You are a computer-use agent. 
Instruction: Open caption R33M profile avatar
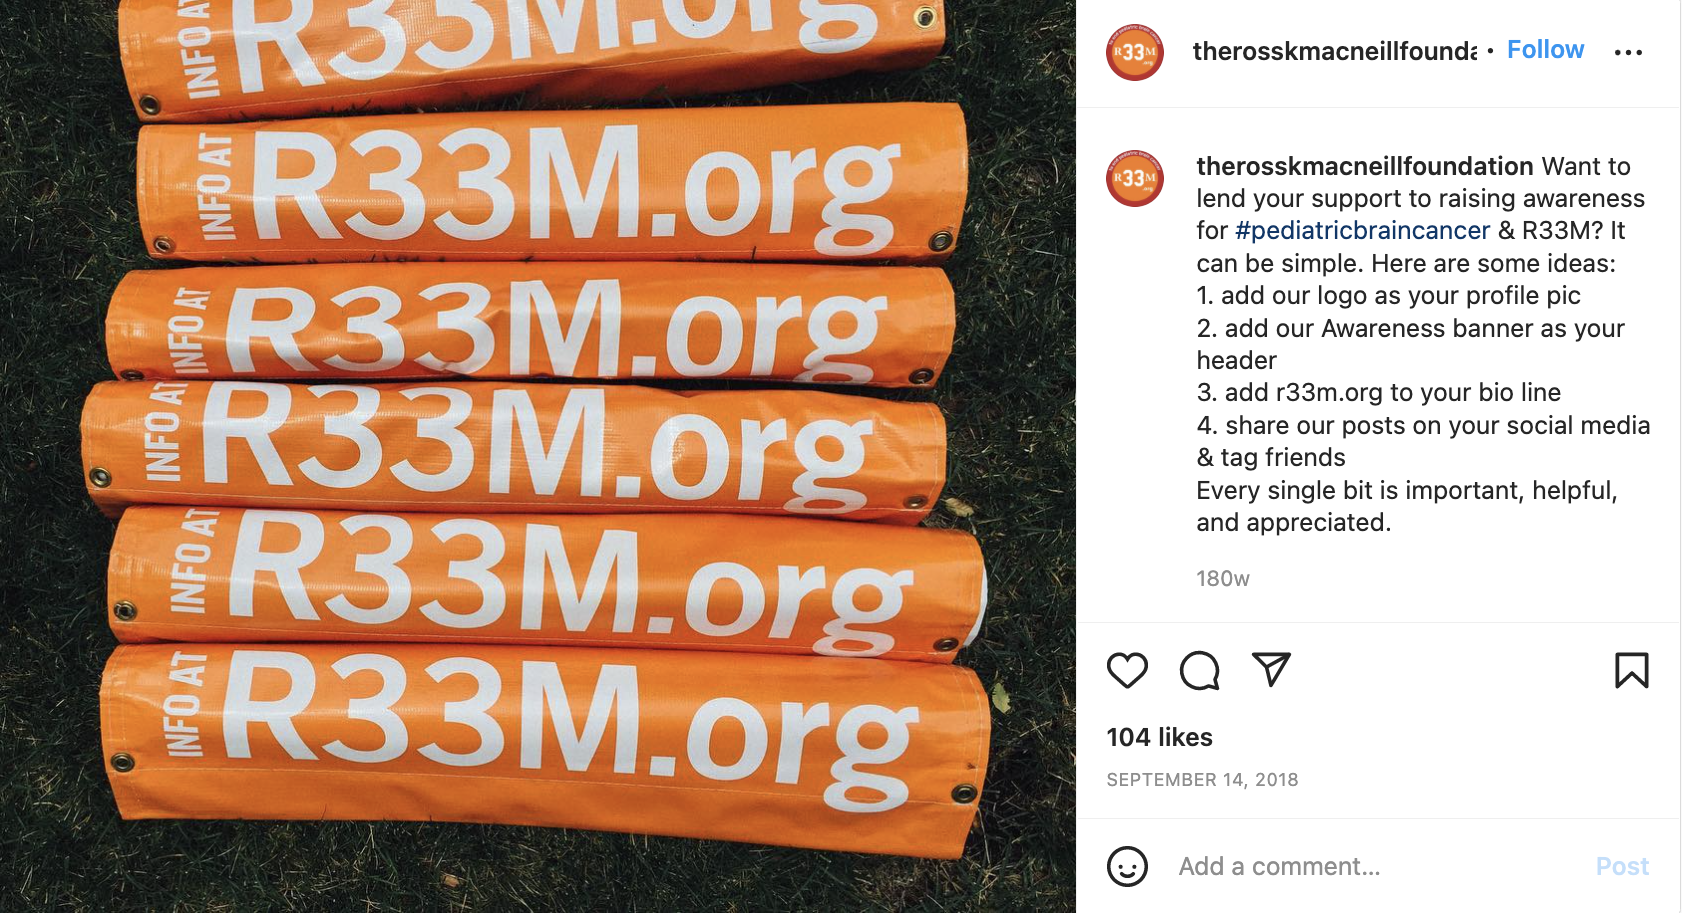(1134, 178)
